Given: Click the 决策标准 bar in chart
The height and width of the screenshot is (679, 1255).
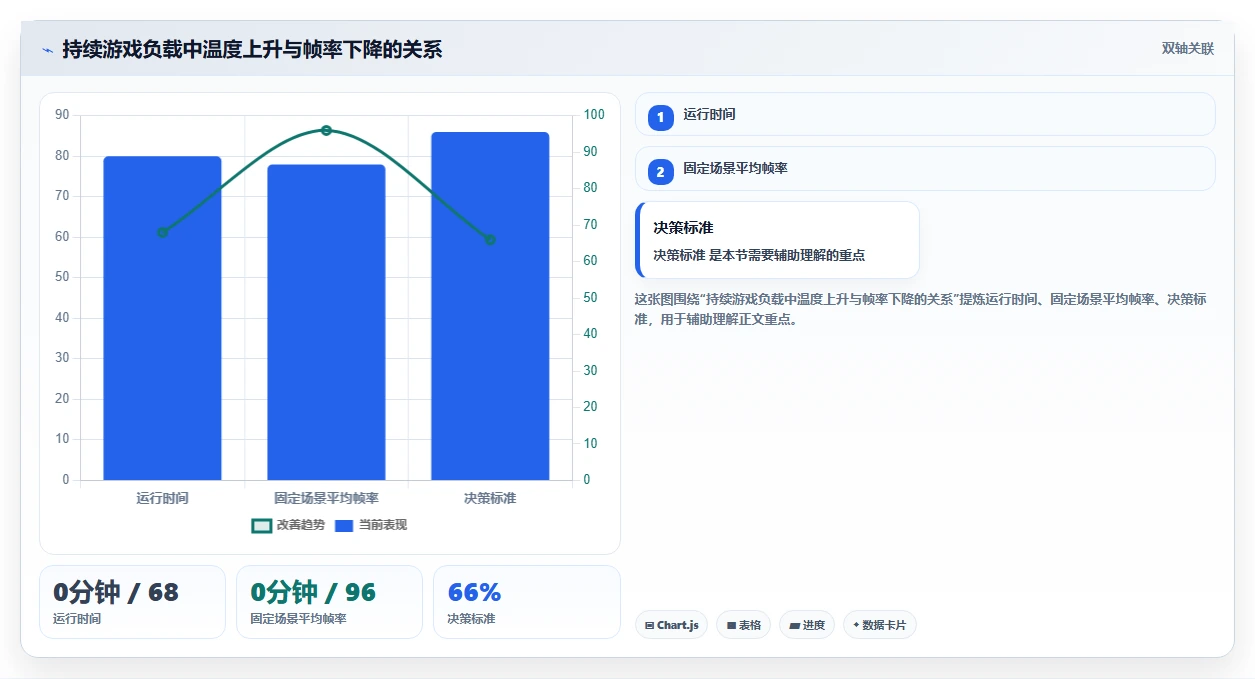Looking at the screenshot, I should (490, 306).
